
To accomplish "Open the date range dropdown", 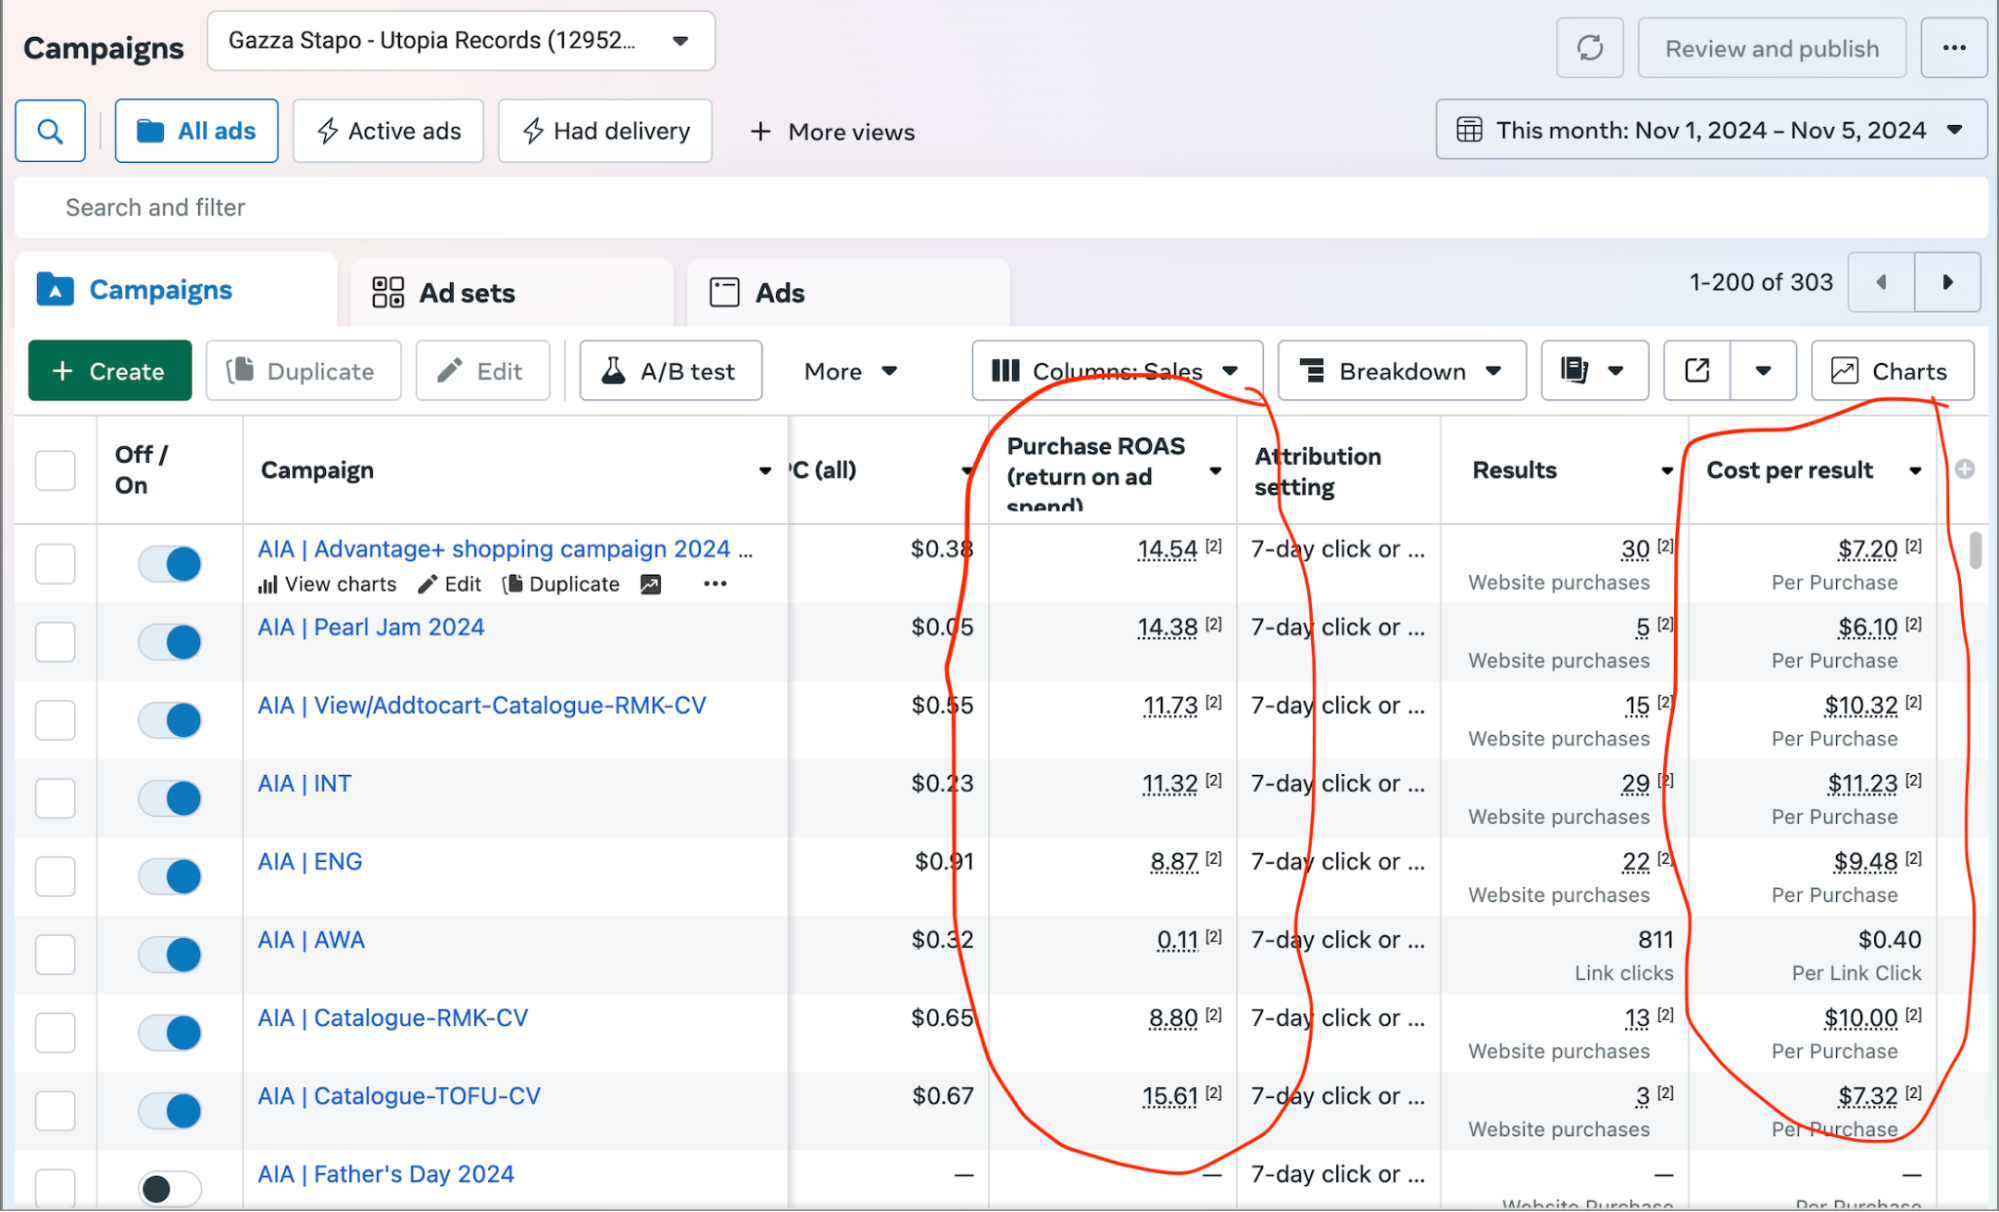I will (1710, 130).
